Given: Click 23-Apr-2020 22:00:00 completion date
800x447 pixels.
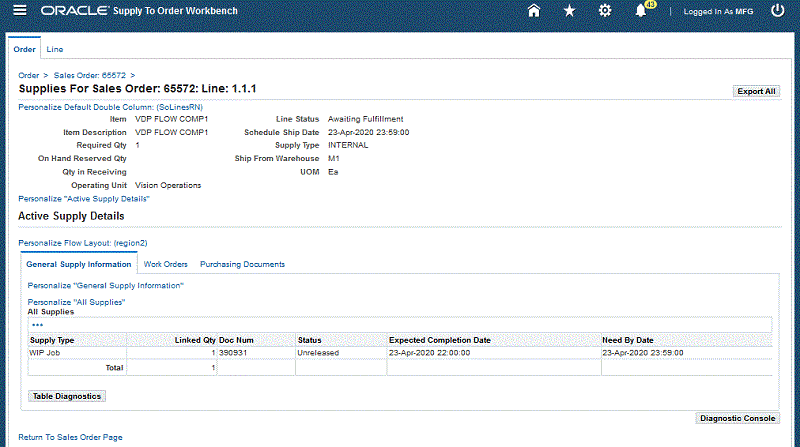Looking at the screenshot, I should coord(430,353).
